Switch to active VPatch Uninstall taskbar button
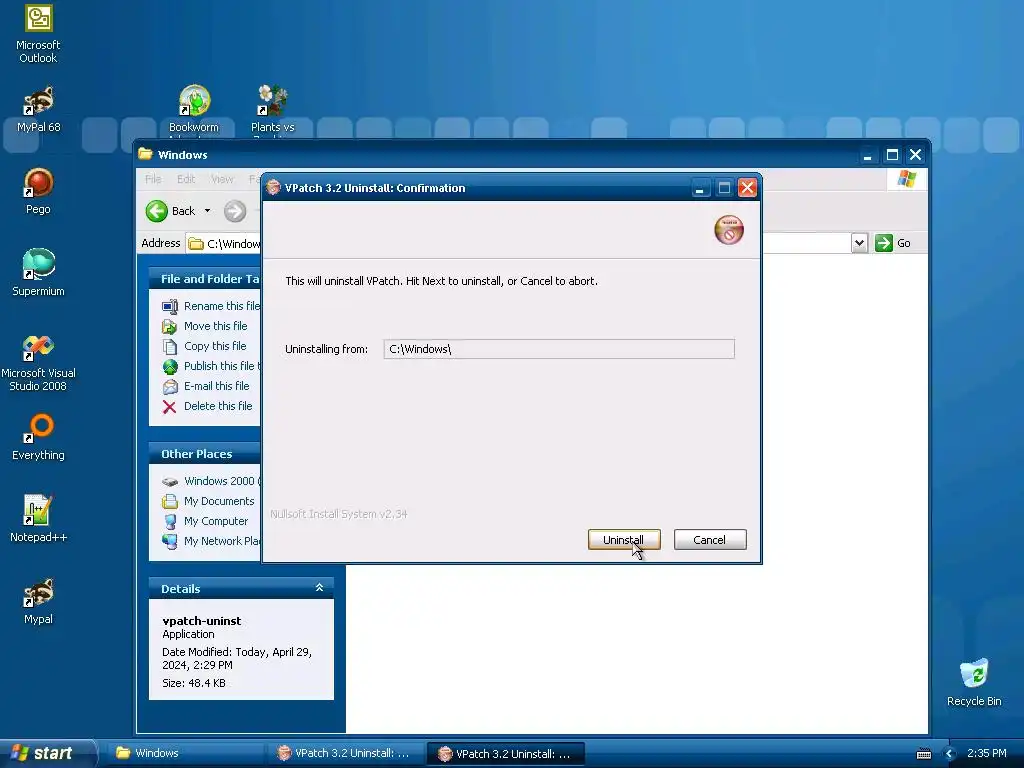The height and width of the screenshot is (768, 1024). click(x=505, y=754)
